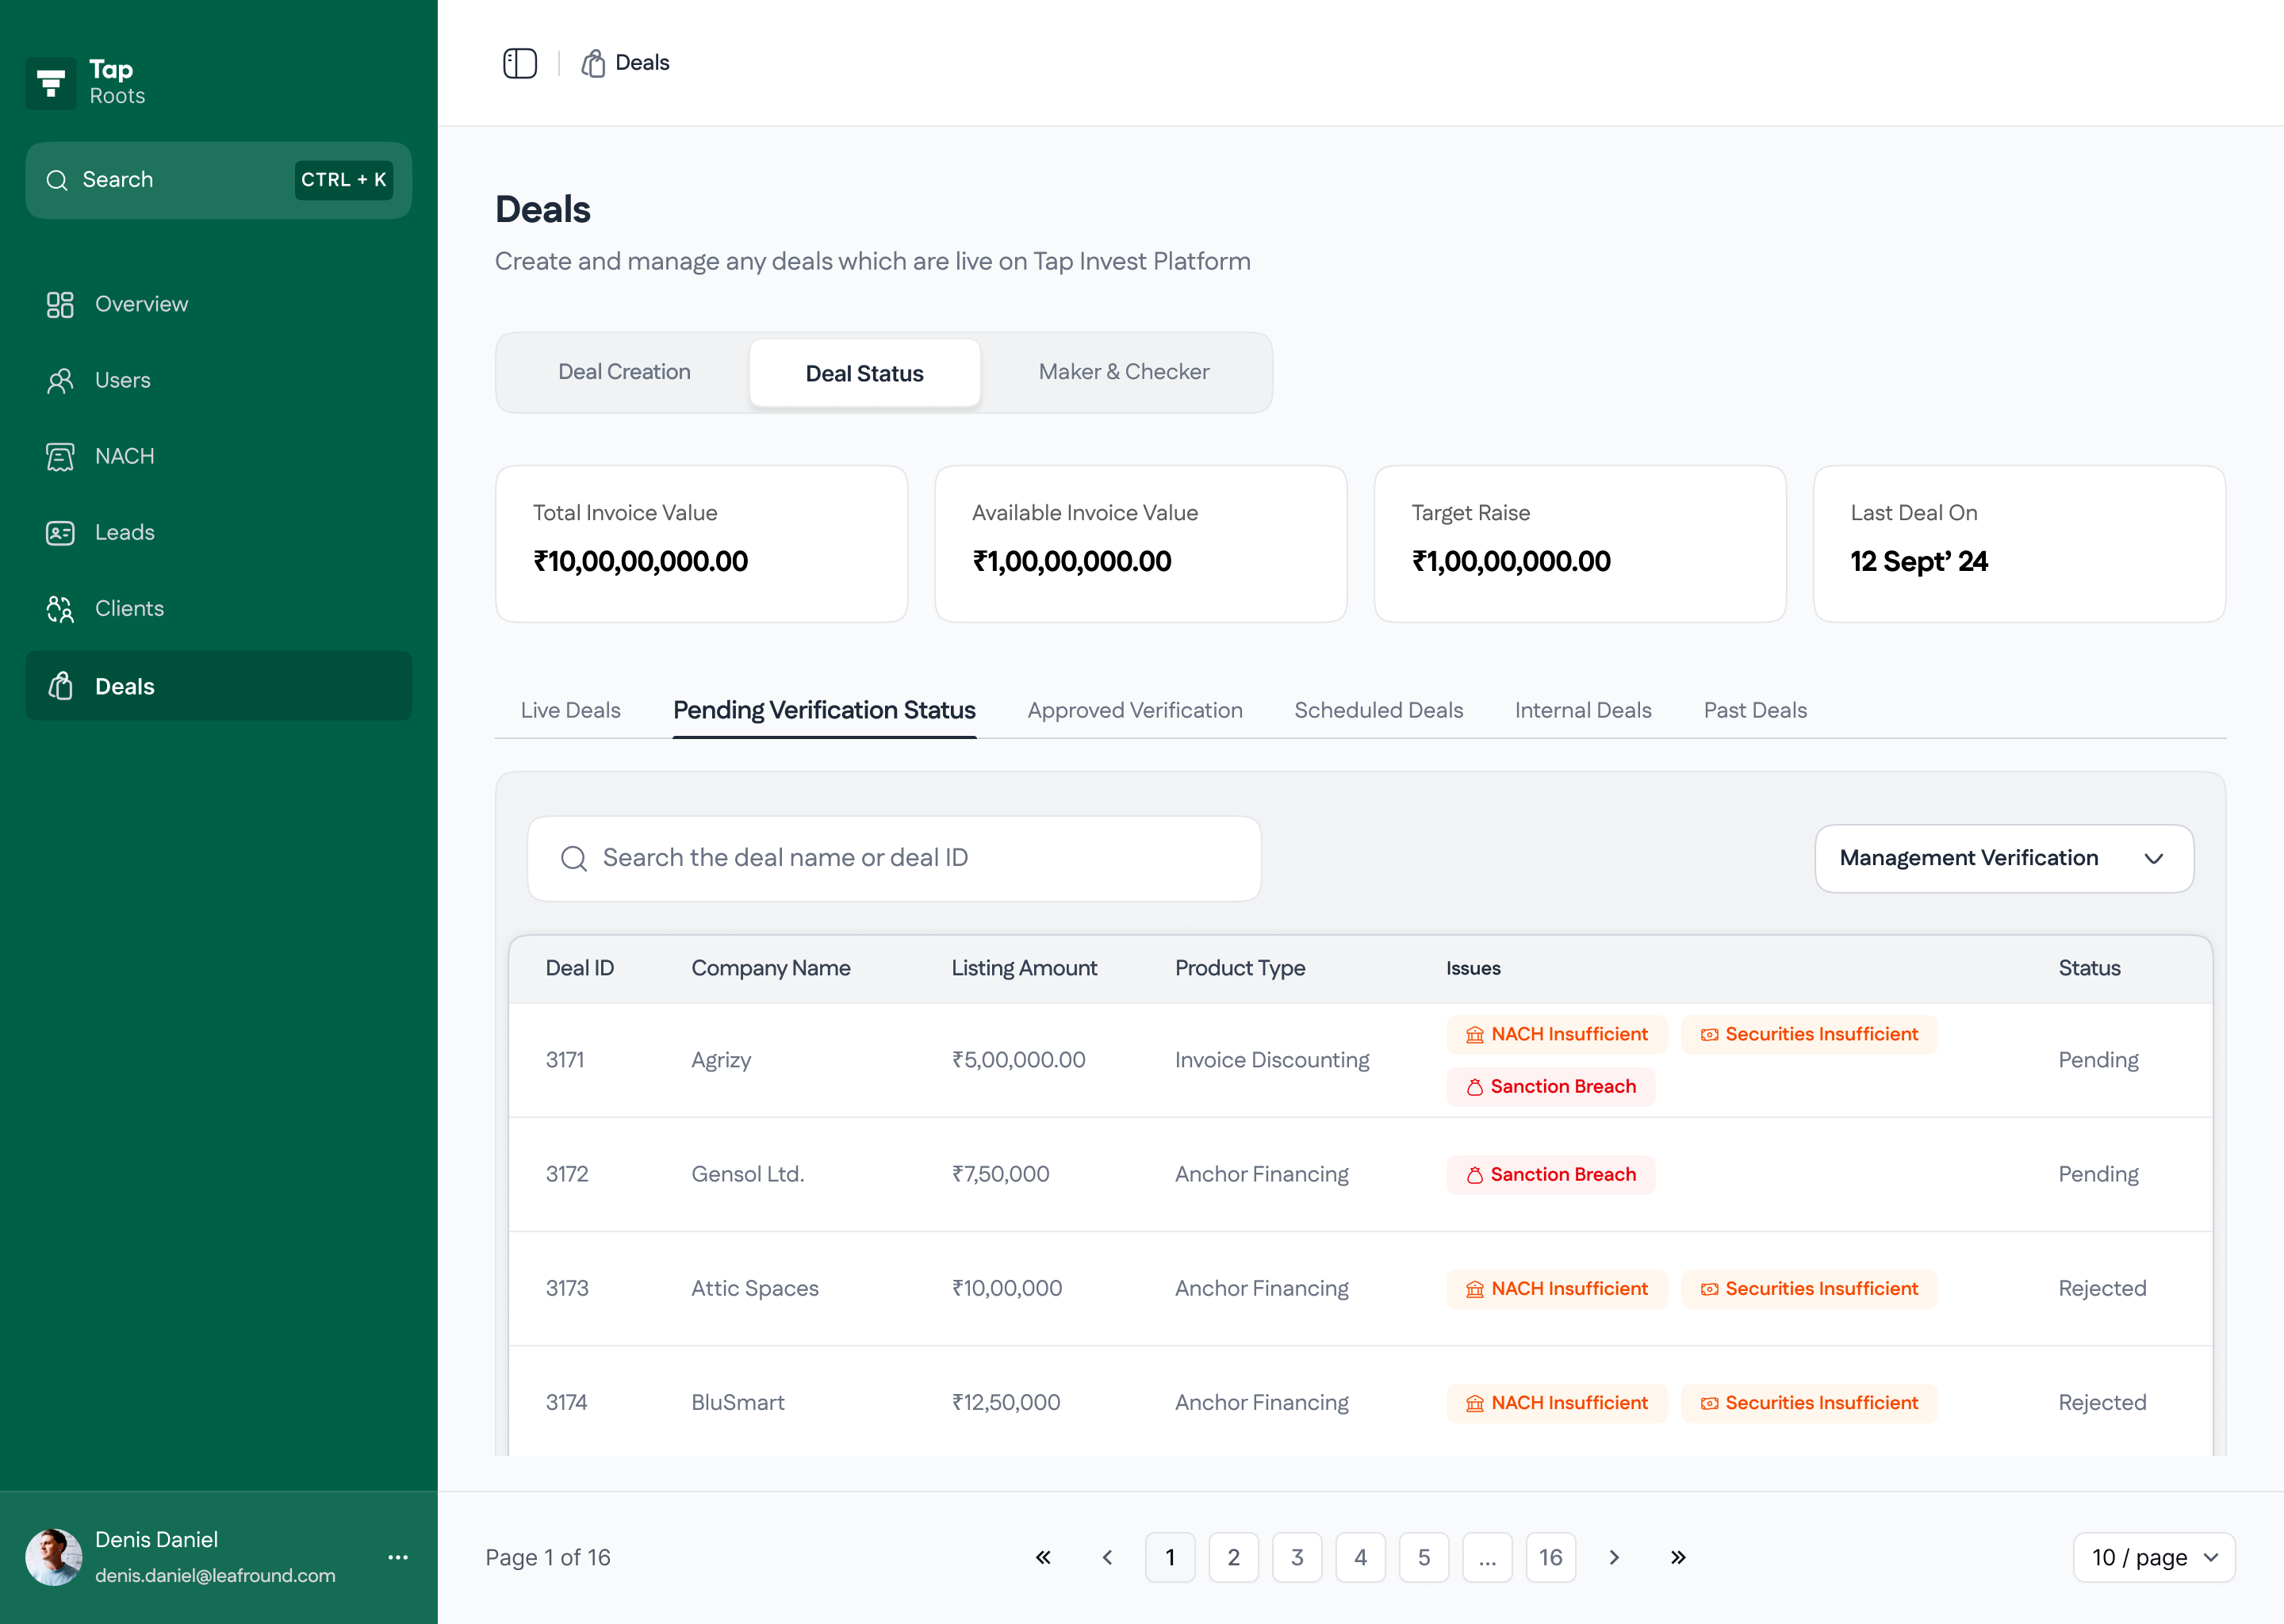This screenshot has width=2284, height=1624.
Task: Click the Attic Spaces company name
Action: [755, 1288]
